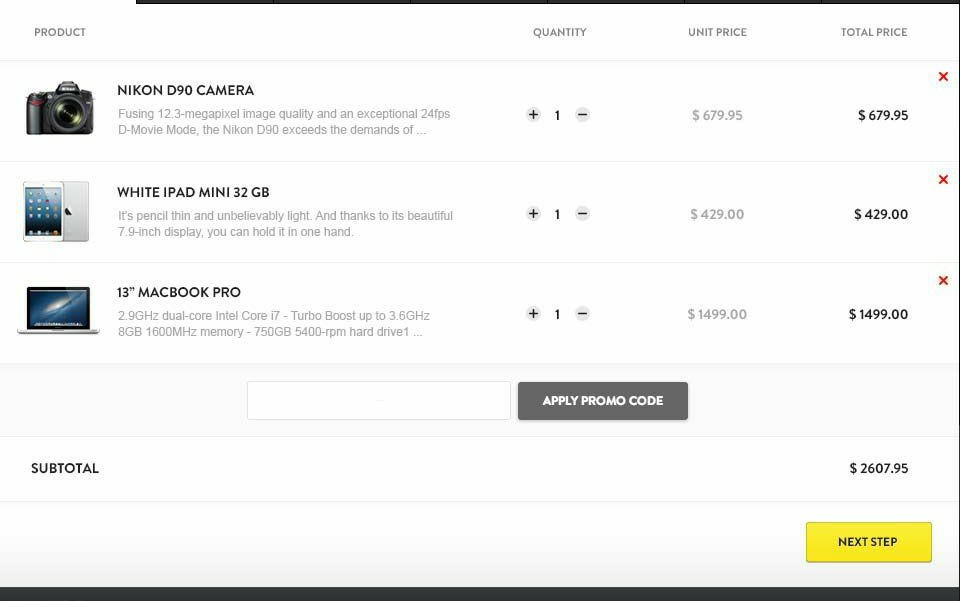Focus the promo code input field

[378, 401]
